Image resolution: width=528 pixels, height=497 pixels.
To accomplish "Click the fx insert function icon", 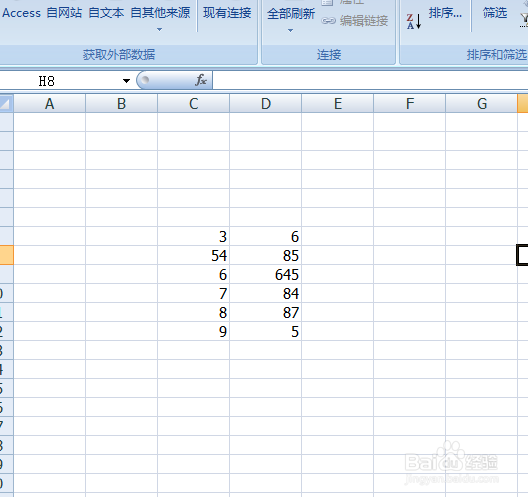I will [201, 80].
